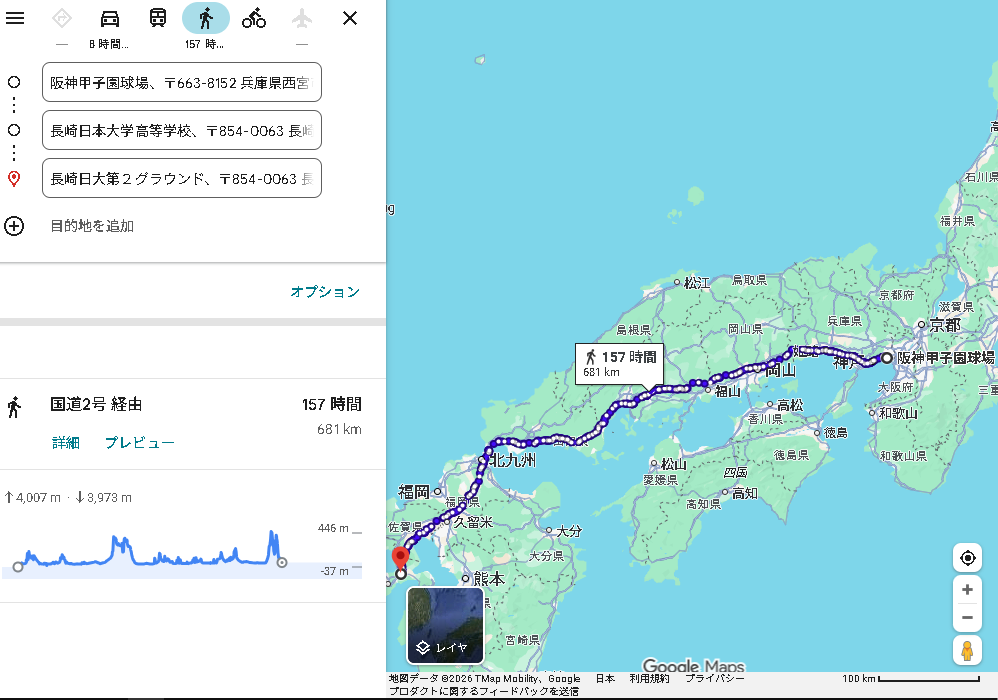Zoom in on the map

click(x=967, y=590)
